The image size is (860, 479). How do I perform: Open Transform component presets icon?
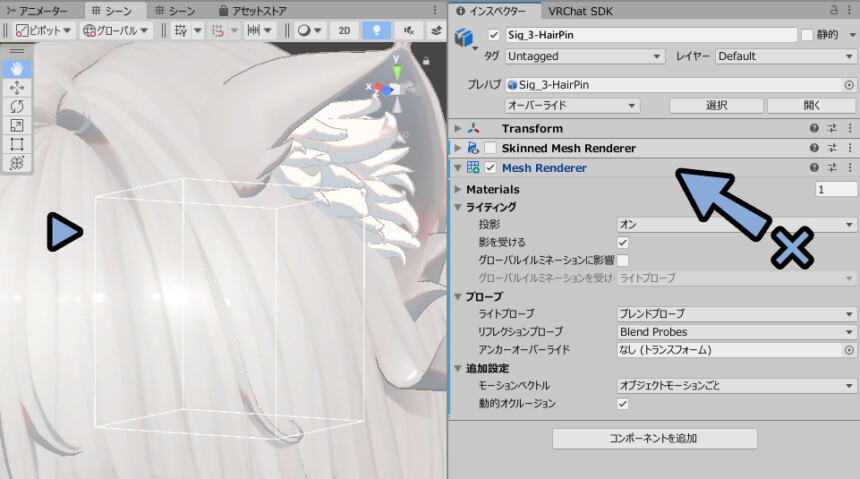[832, 128]
